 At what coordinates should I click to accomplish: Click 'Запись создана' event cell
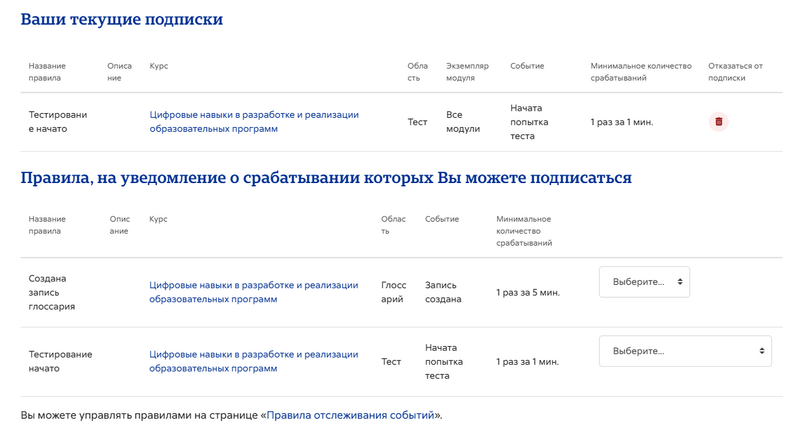443,292
